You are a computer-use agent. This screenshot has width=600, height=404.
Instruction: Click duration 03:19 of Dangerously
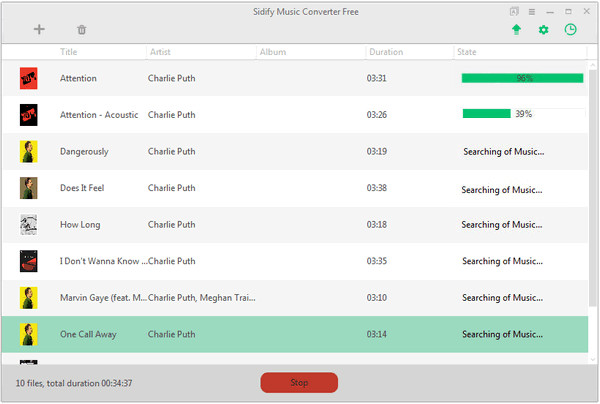(x=377, y=152)
